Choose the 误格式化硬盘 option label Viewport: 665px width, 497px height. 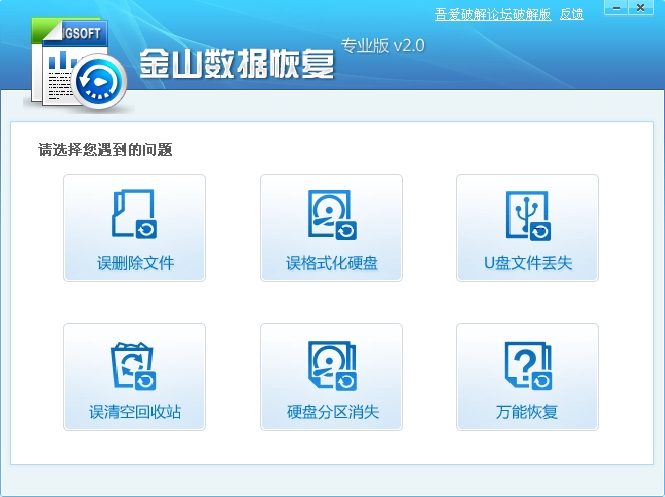pyautogui.click(x=331, y=264)
